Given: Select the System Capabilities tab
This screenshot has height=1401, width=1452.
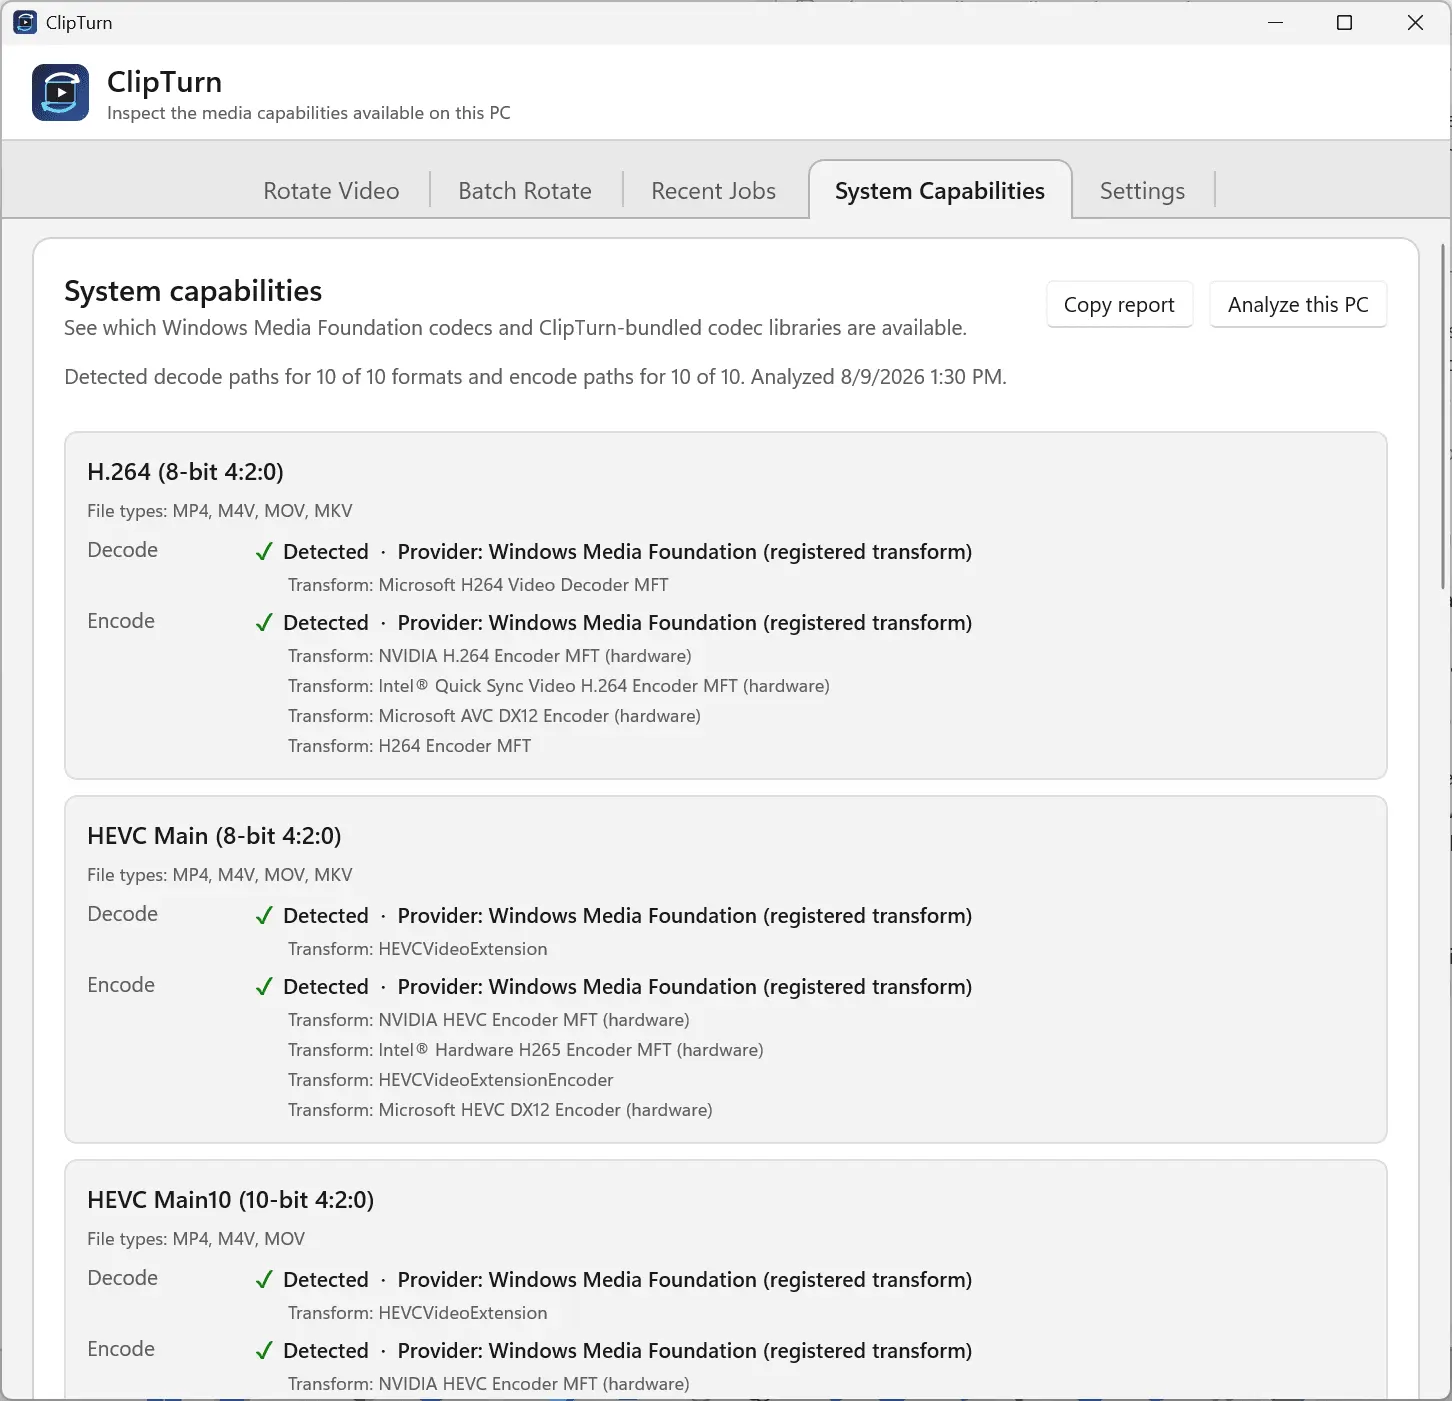Looking at the screenshot, I should (940, 190).
